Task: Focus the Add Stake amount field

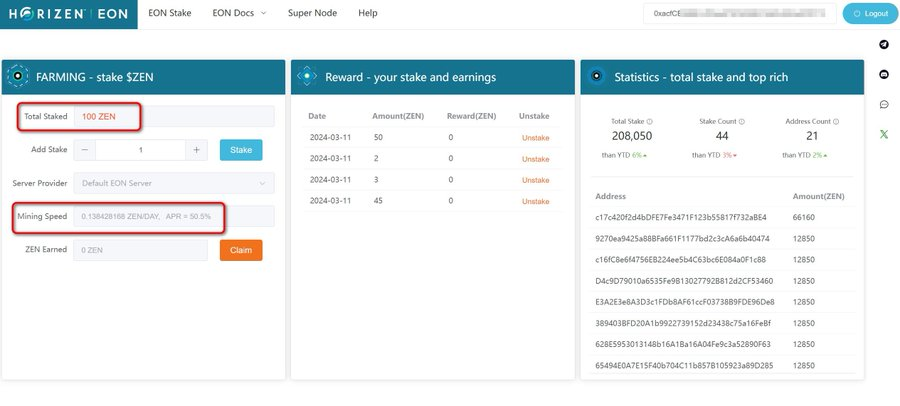Action: (x=141, y=150)
